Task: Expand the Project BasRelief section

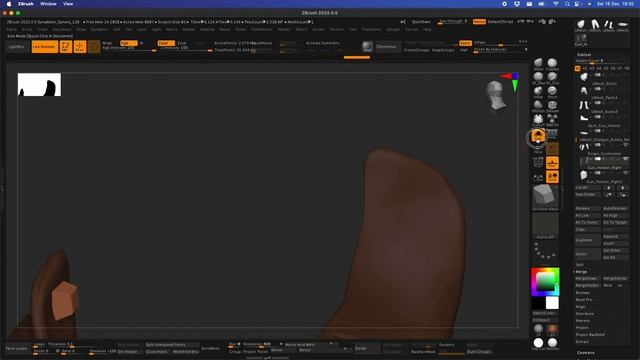Action: [590, 334]
